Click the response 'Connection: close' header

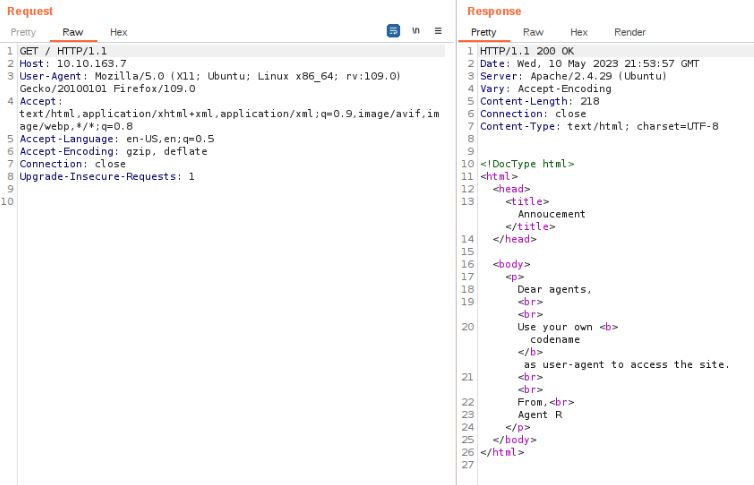[x=533, y=113]
